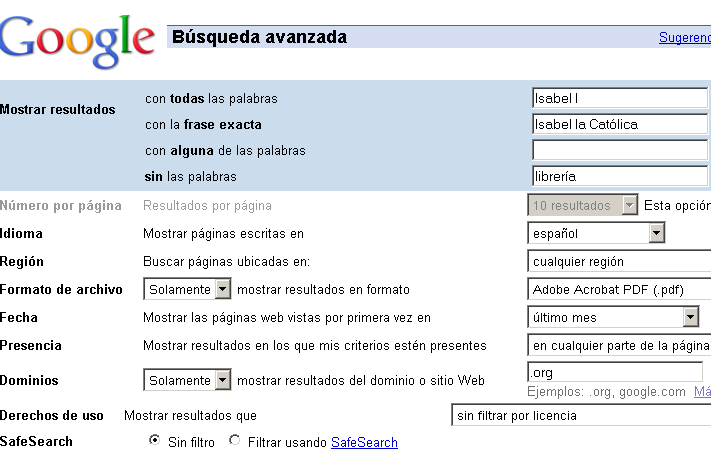This screenshot has height=464, width=711.
Task: Click 'mostrar resultados del dominio o sitio Web' text
Action: (x=361, y=380)
